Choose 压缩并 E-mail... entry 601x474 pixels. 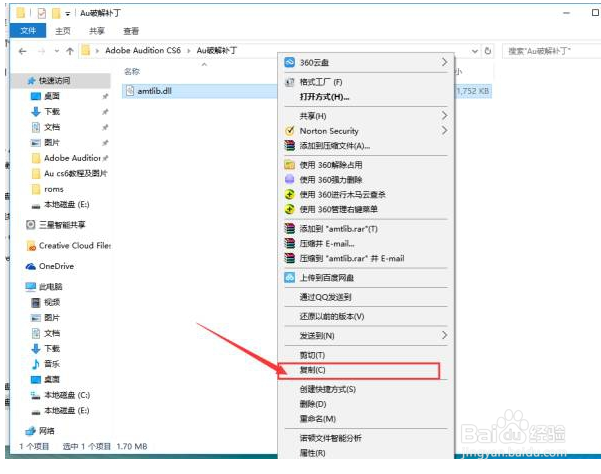(x=366, y=243)
